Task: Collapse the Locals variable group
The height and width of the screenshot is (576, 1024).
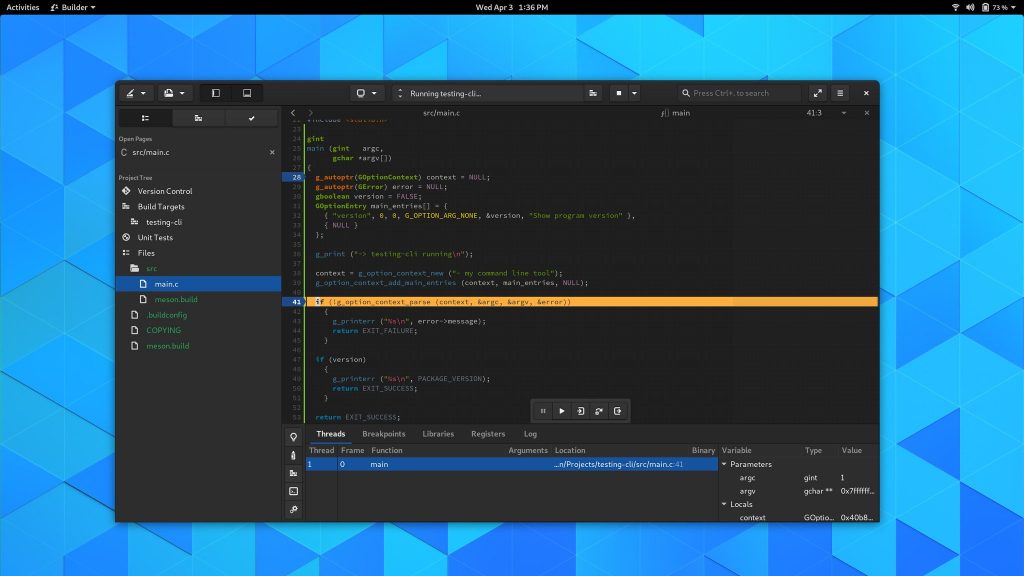Action: 724,504
